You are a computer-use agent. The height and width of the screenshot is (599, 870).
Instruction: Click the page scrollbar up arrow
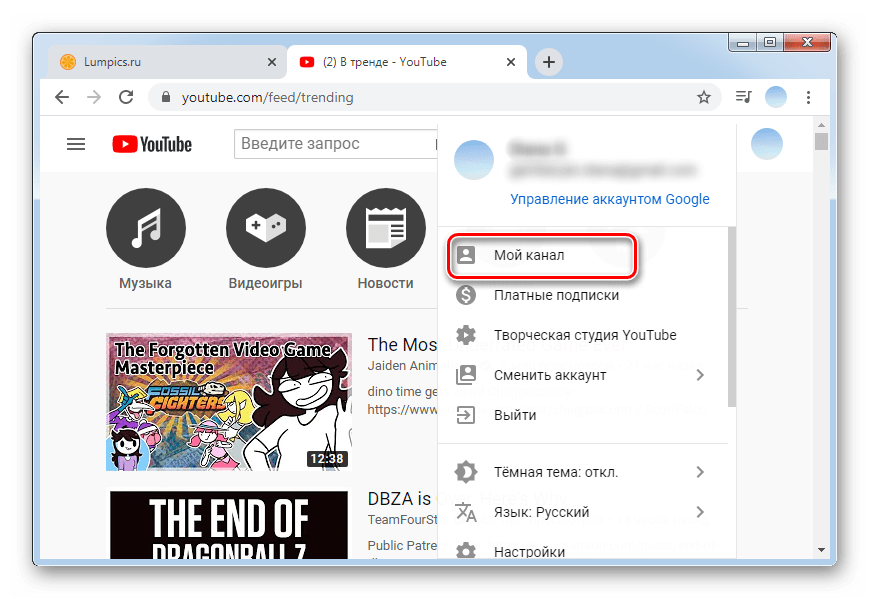tap(822, 125)
